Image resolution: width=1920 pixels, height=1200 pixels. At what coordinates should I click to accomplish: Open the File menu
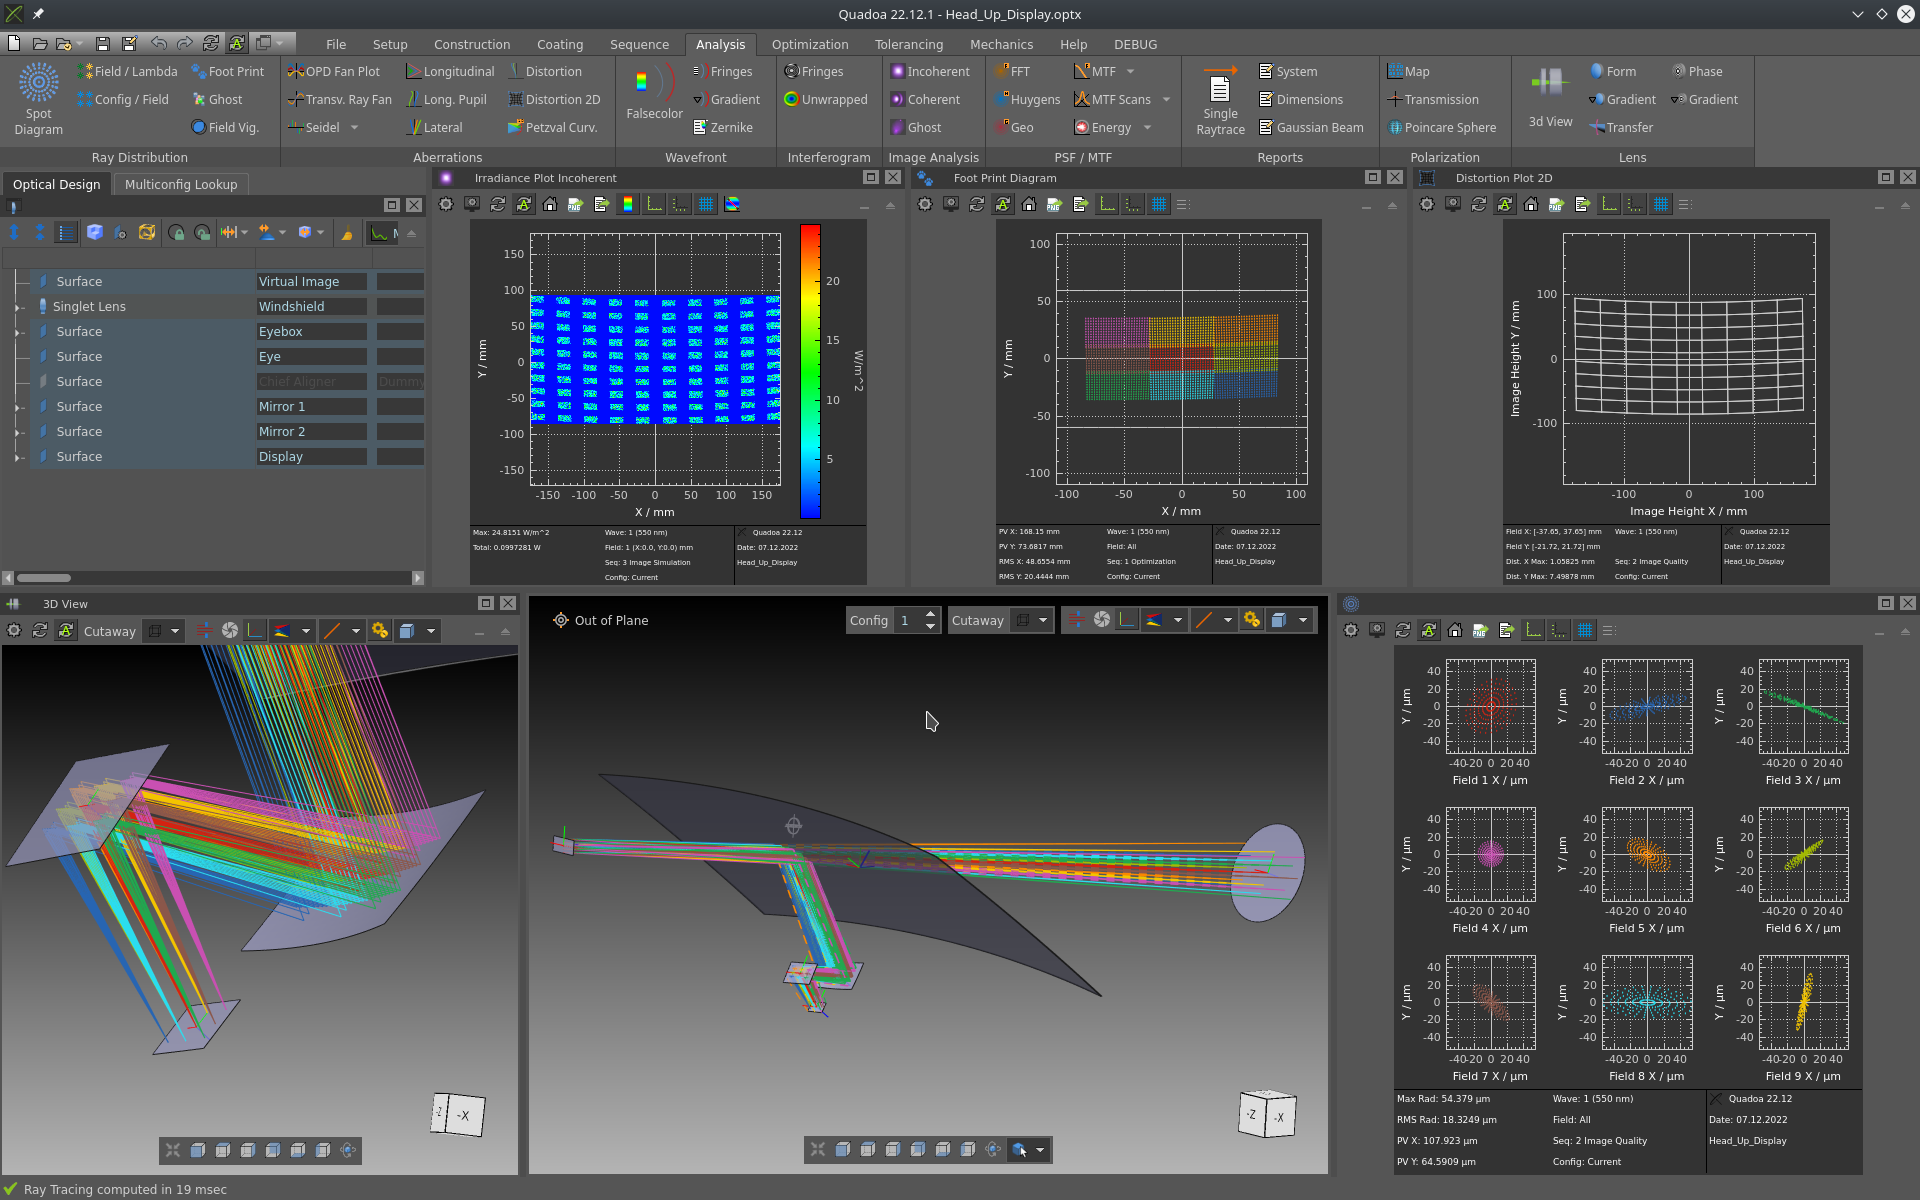[336, 44]
